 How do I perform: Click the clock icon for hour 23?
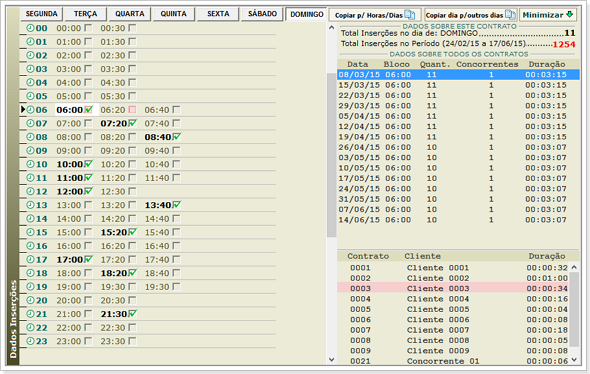tap(30, 341)
